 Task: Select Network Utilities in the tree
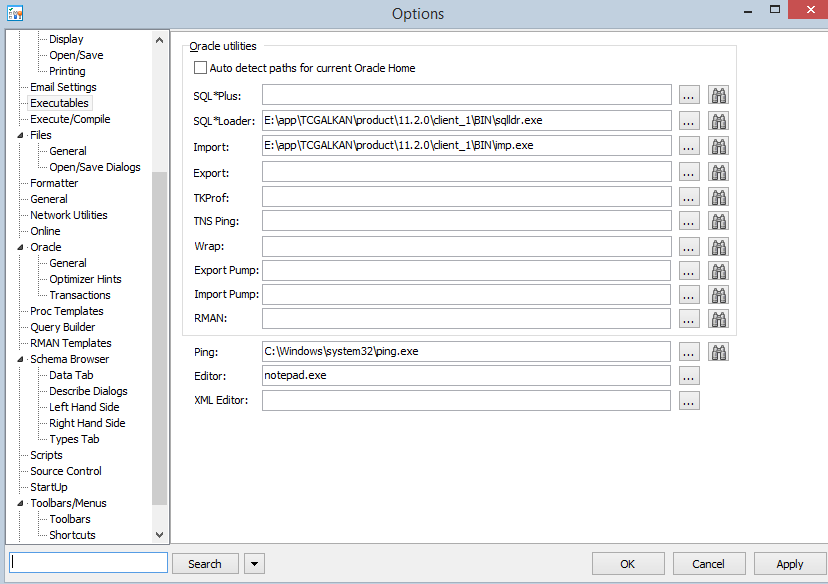69,215
